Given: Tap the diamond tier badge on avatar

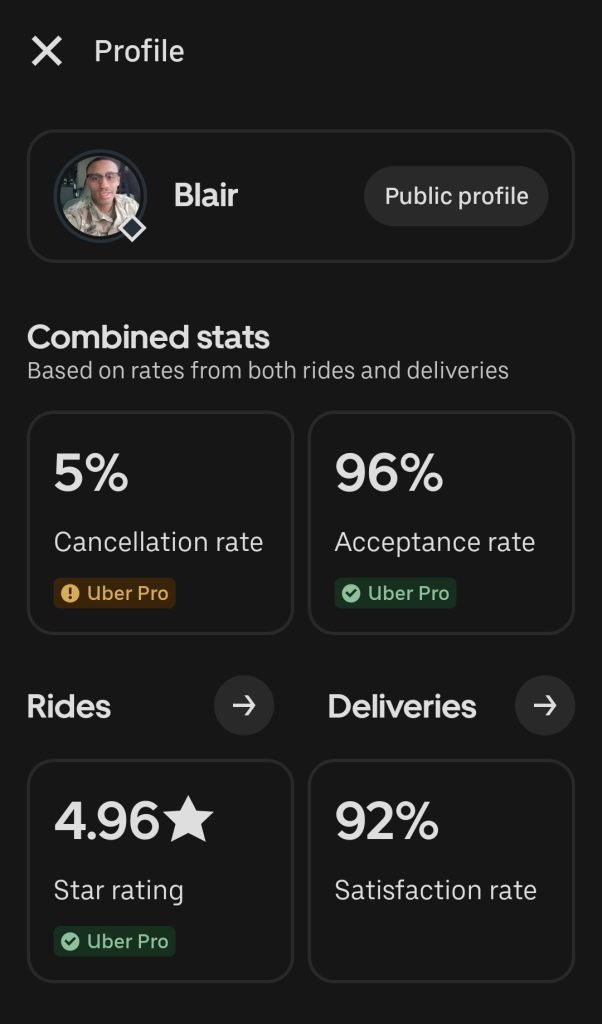Looking at the screenshot, I should pyautogui.click(x=133, y=228).
